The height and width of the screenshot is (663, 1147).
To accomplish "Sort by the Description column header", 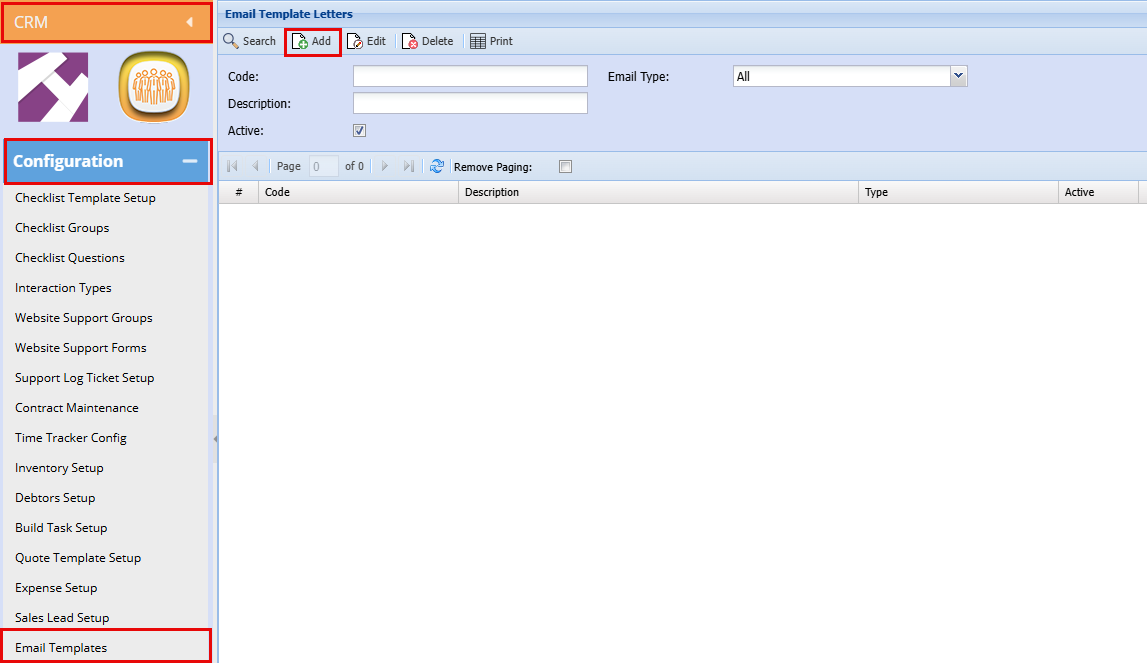I will 658,192.
